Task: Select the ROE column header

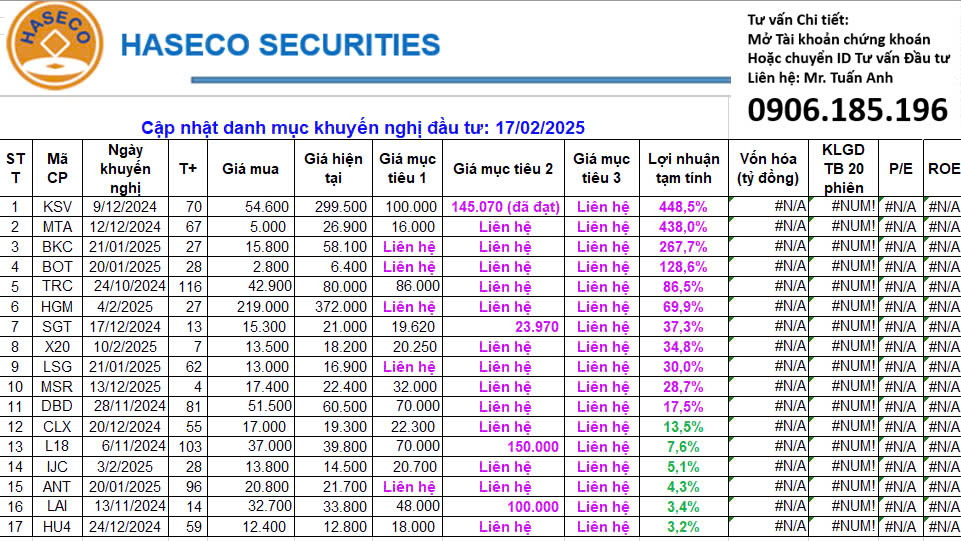Action: pos(943,169)
